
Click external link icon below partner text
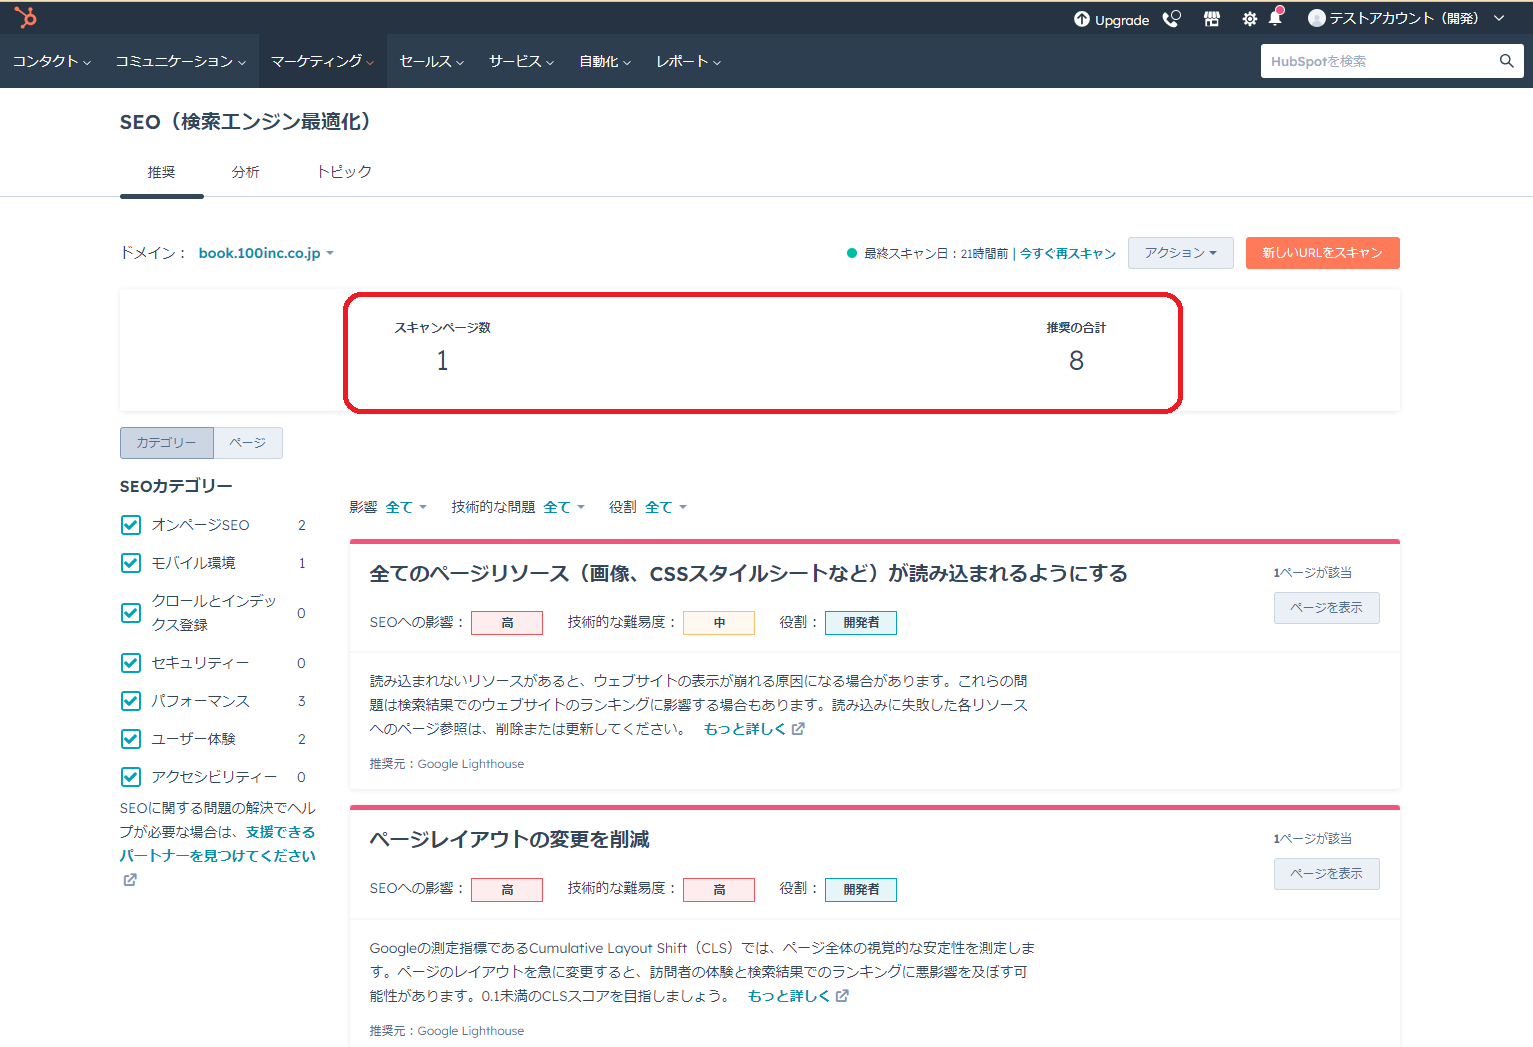[130, 880]
